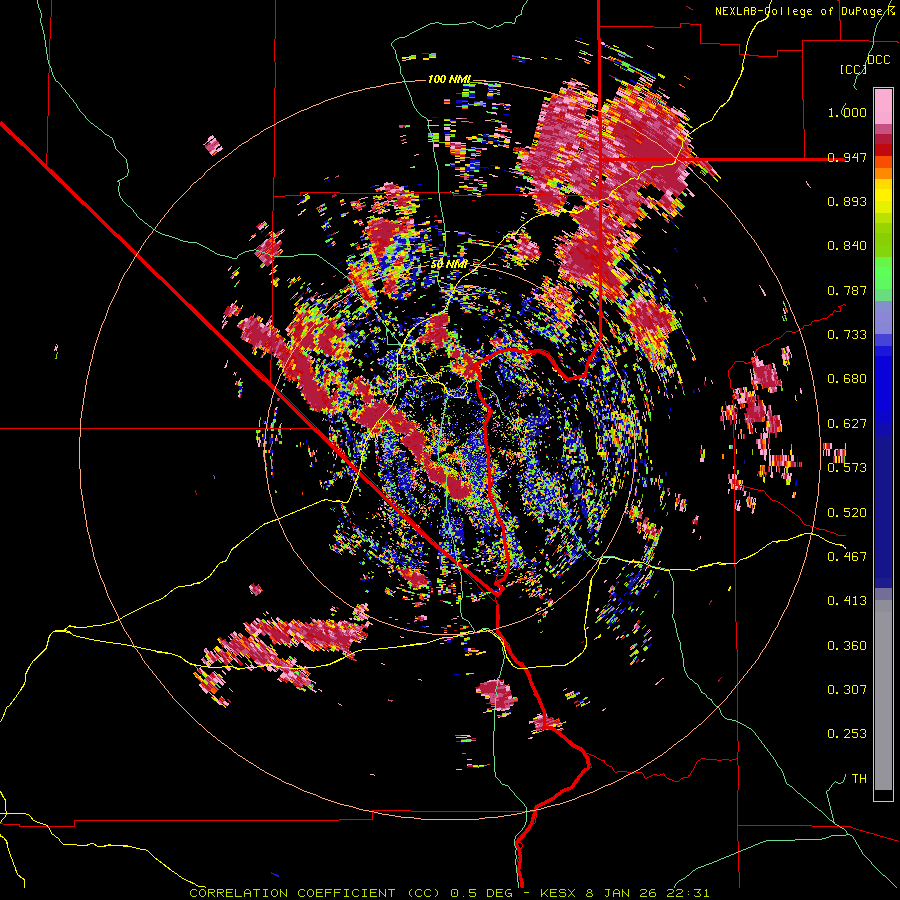Click the 0.573 legend value
The image size is (900, 900).
847,467
